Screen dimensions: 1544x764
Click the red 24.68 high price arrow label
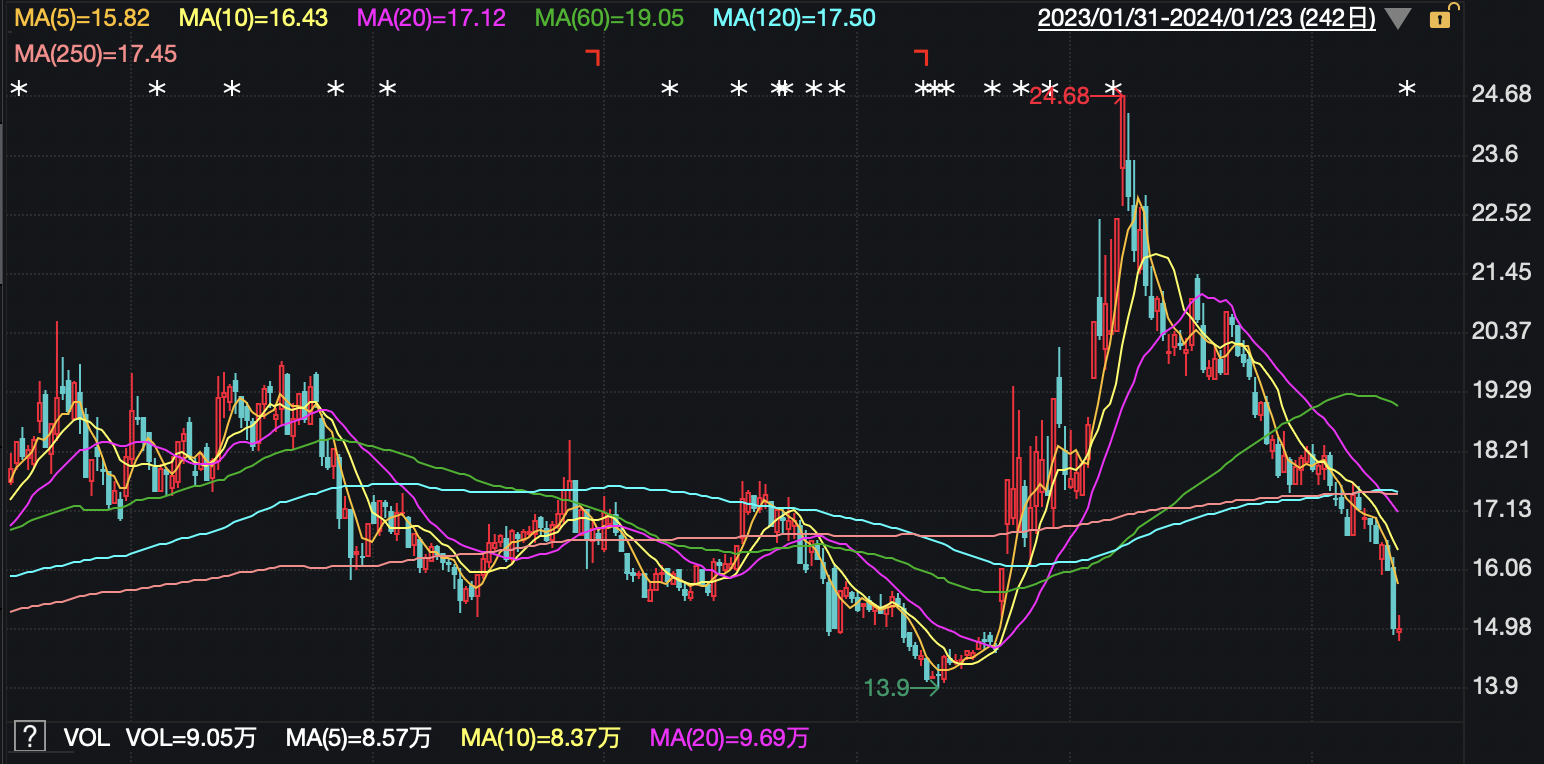[1060, 97]
